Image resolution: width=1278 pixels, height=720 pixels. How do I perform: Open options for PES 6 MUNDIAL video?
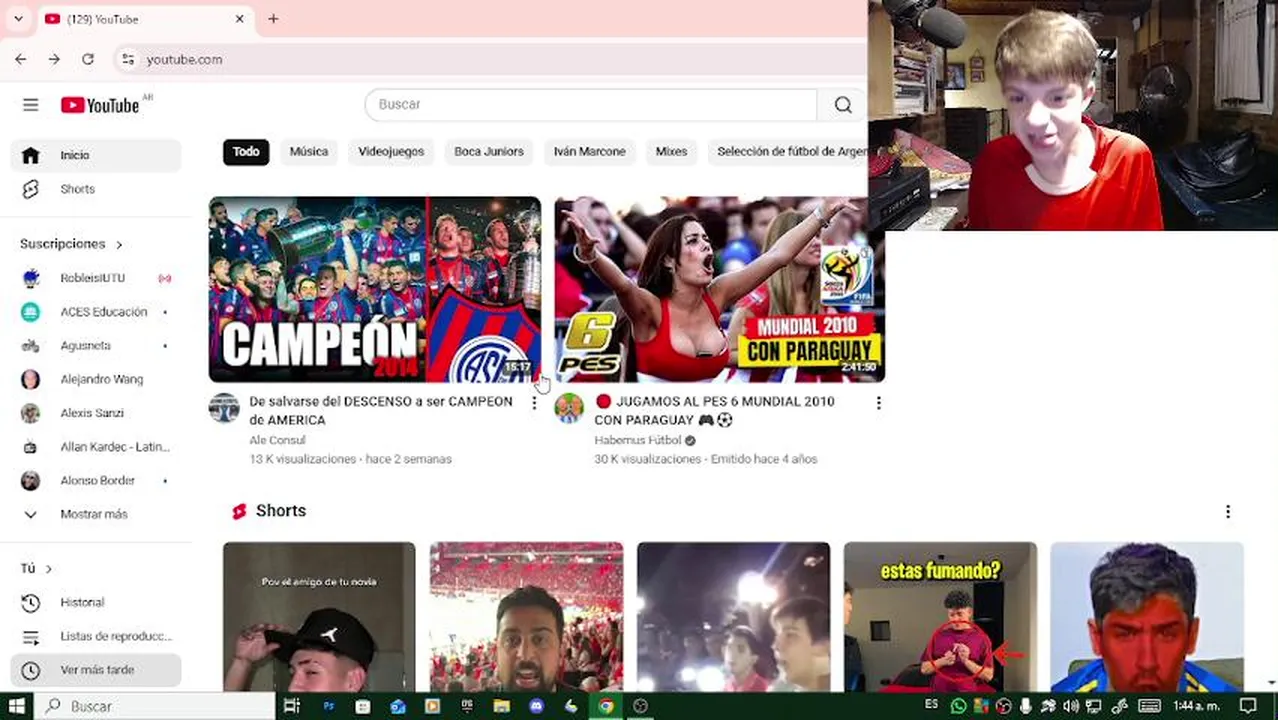(878, 403)
